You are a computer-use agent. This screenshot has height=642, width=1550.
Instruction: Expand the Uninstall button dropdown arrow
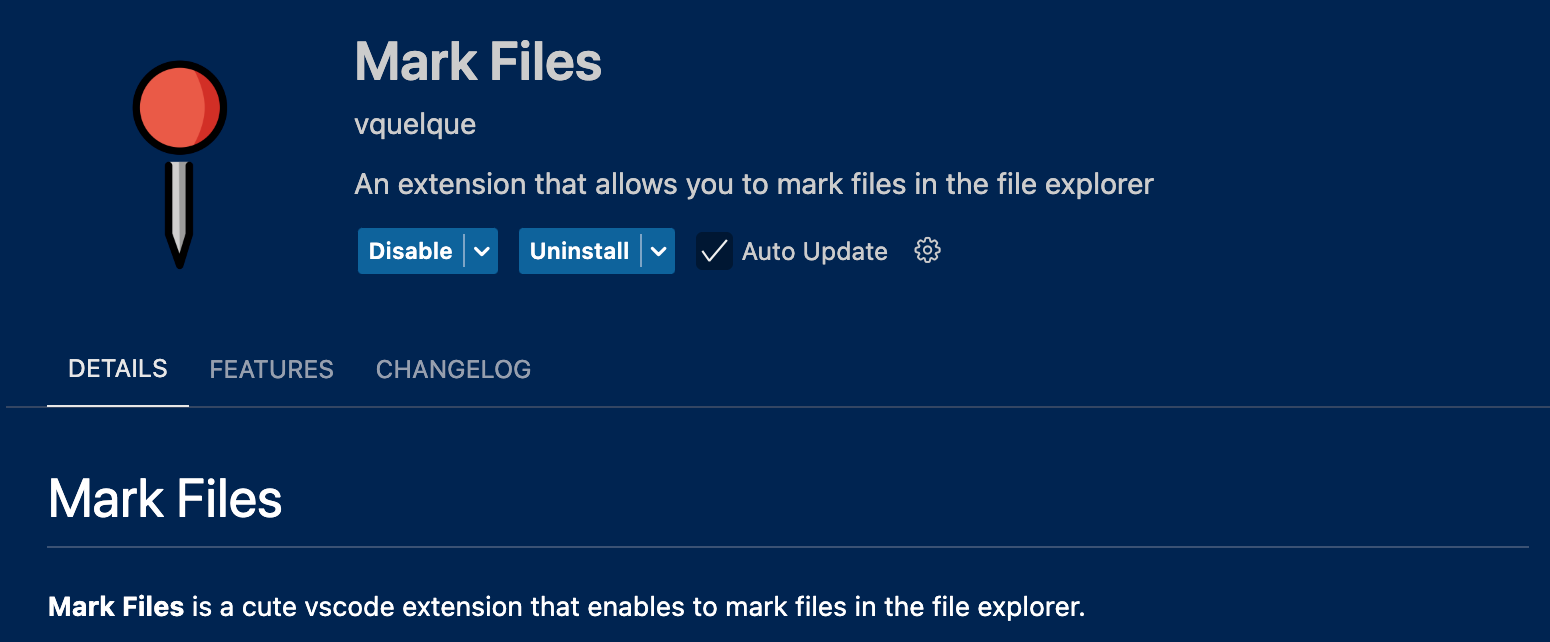[x=658, y=251]
